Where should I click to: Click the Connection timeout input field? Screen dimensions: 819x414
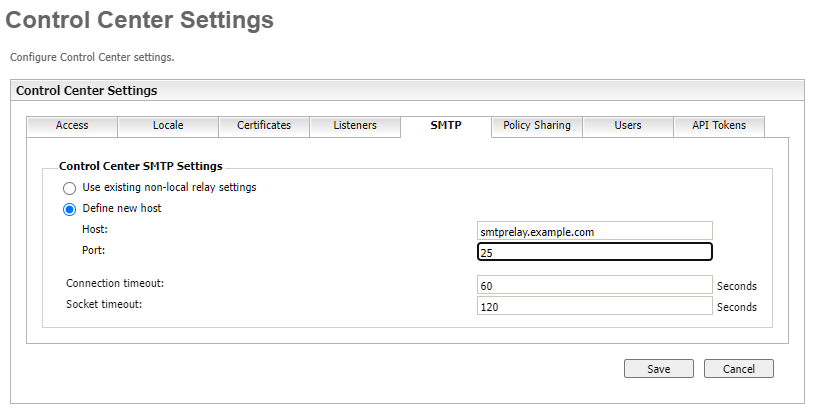pos(595,286)
